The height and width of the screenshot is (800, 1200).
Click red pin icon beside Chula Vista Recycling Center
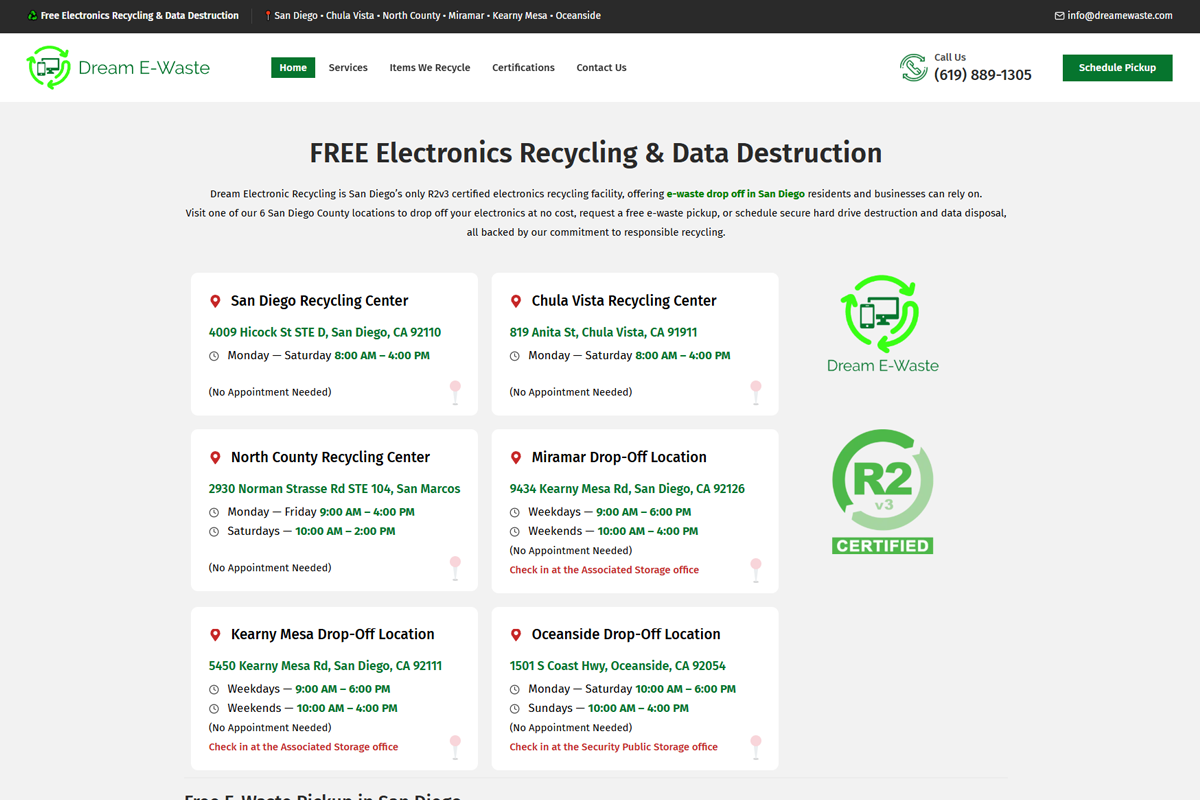(x=516, y=301)
